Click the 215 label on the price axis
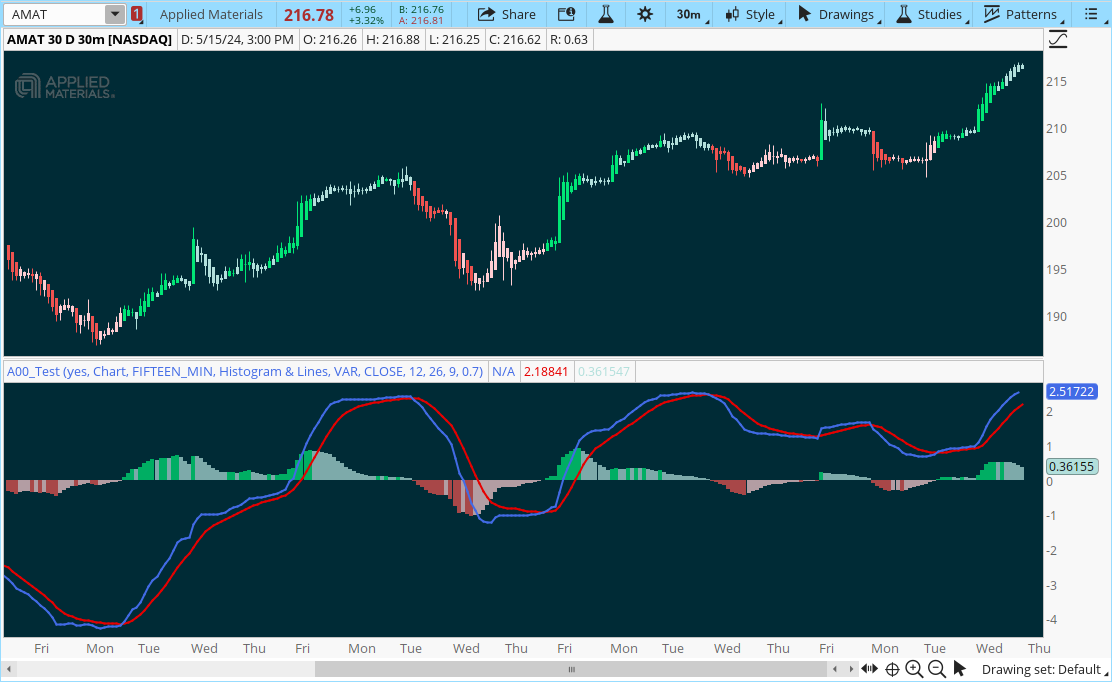 coord(1056,82)
